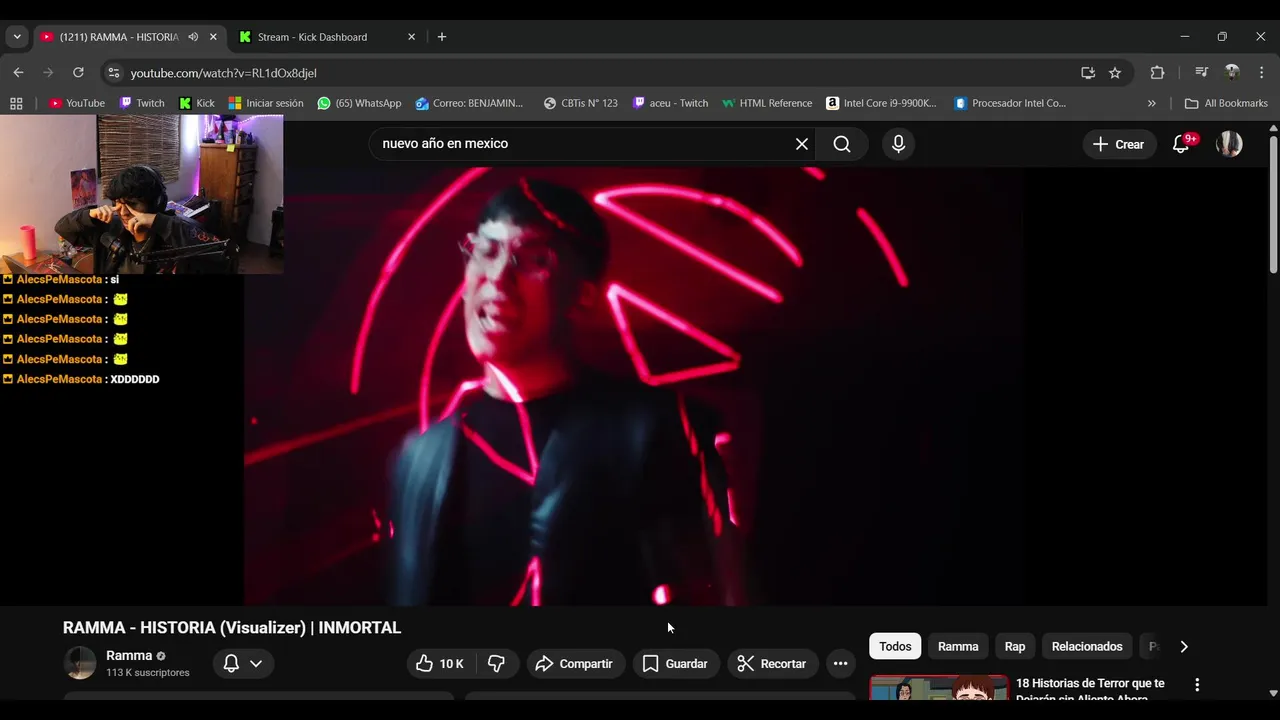Expand hidden bookmarks with double chevron

click(x=1151, y=103)
